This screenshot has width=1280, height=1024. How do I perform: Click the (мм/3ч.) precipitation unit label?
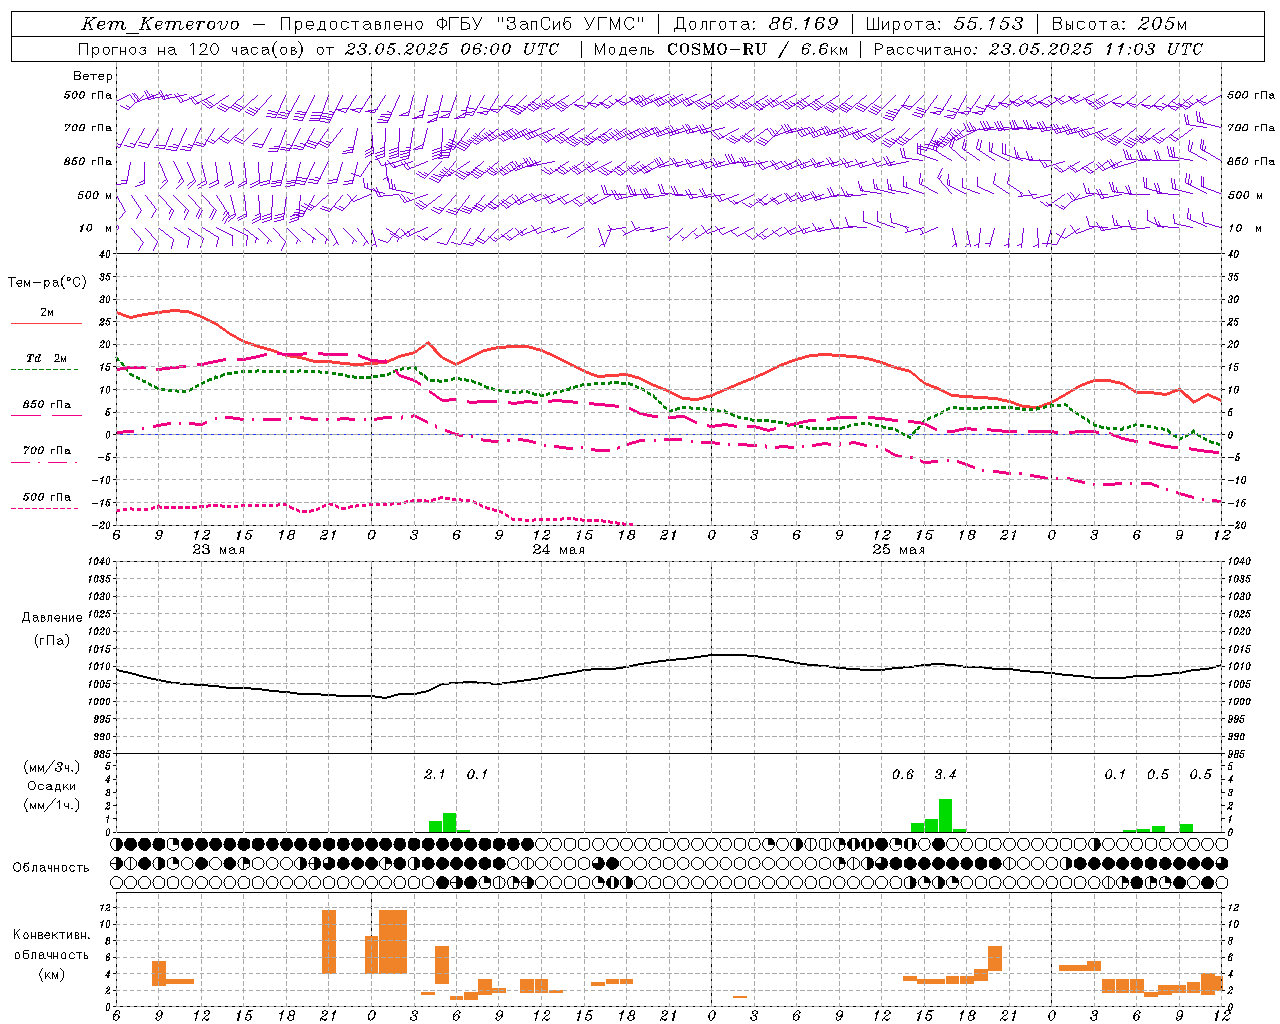(51, 767)
